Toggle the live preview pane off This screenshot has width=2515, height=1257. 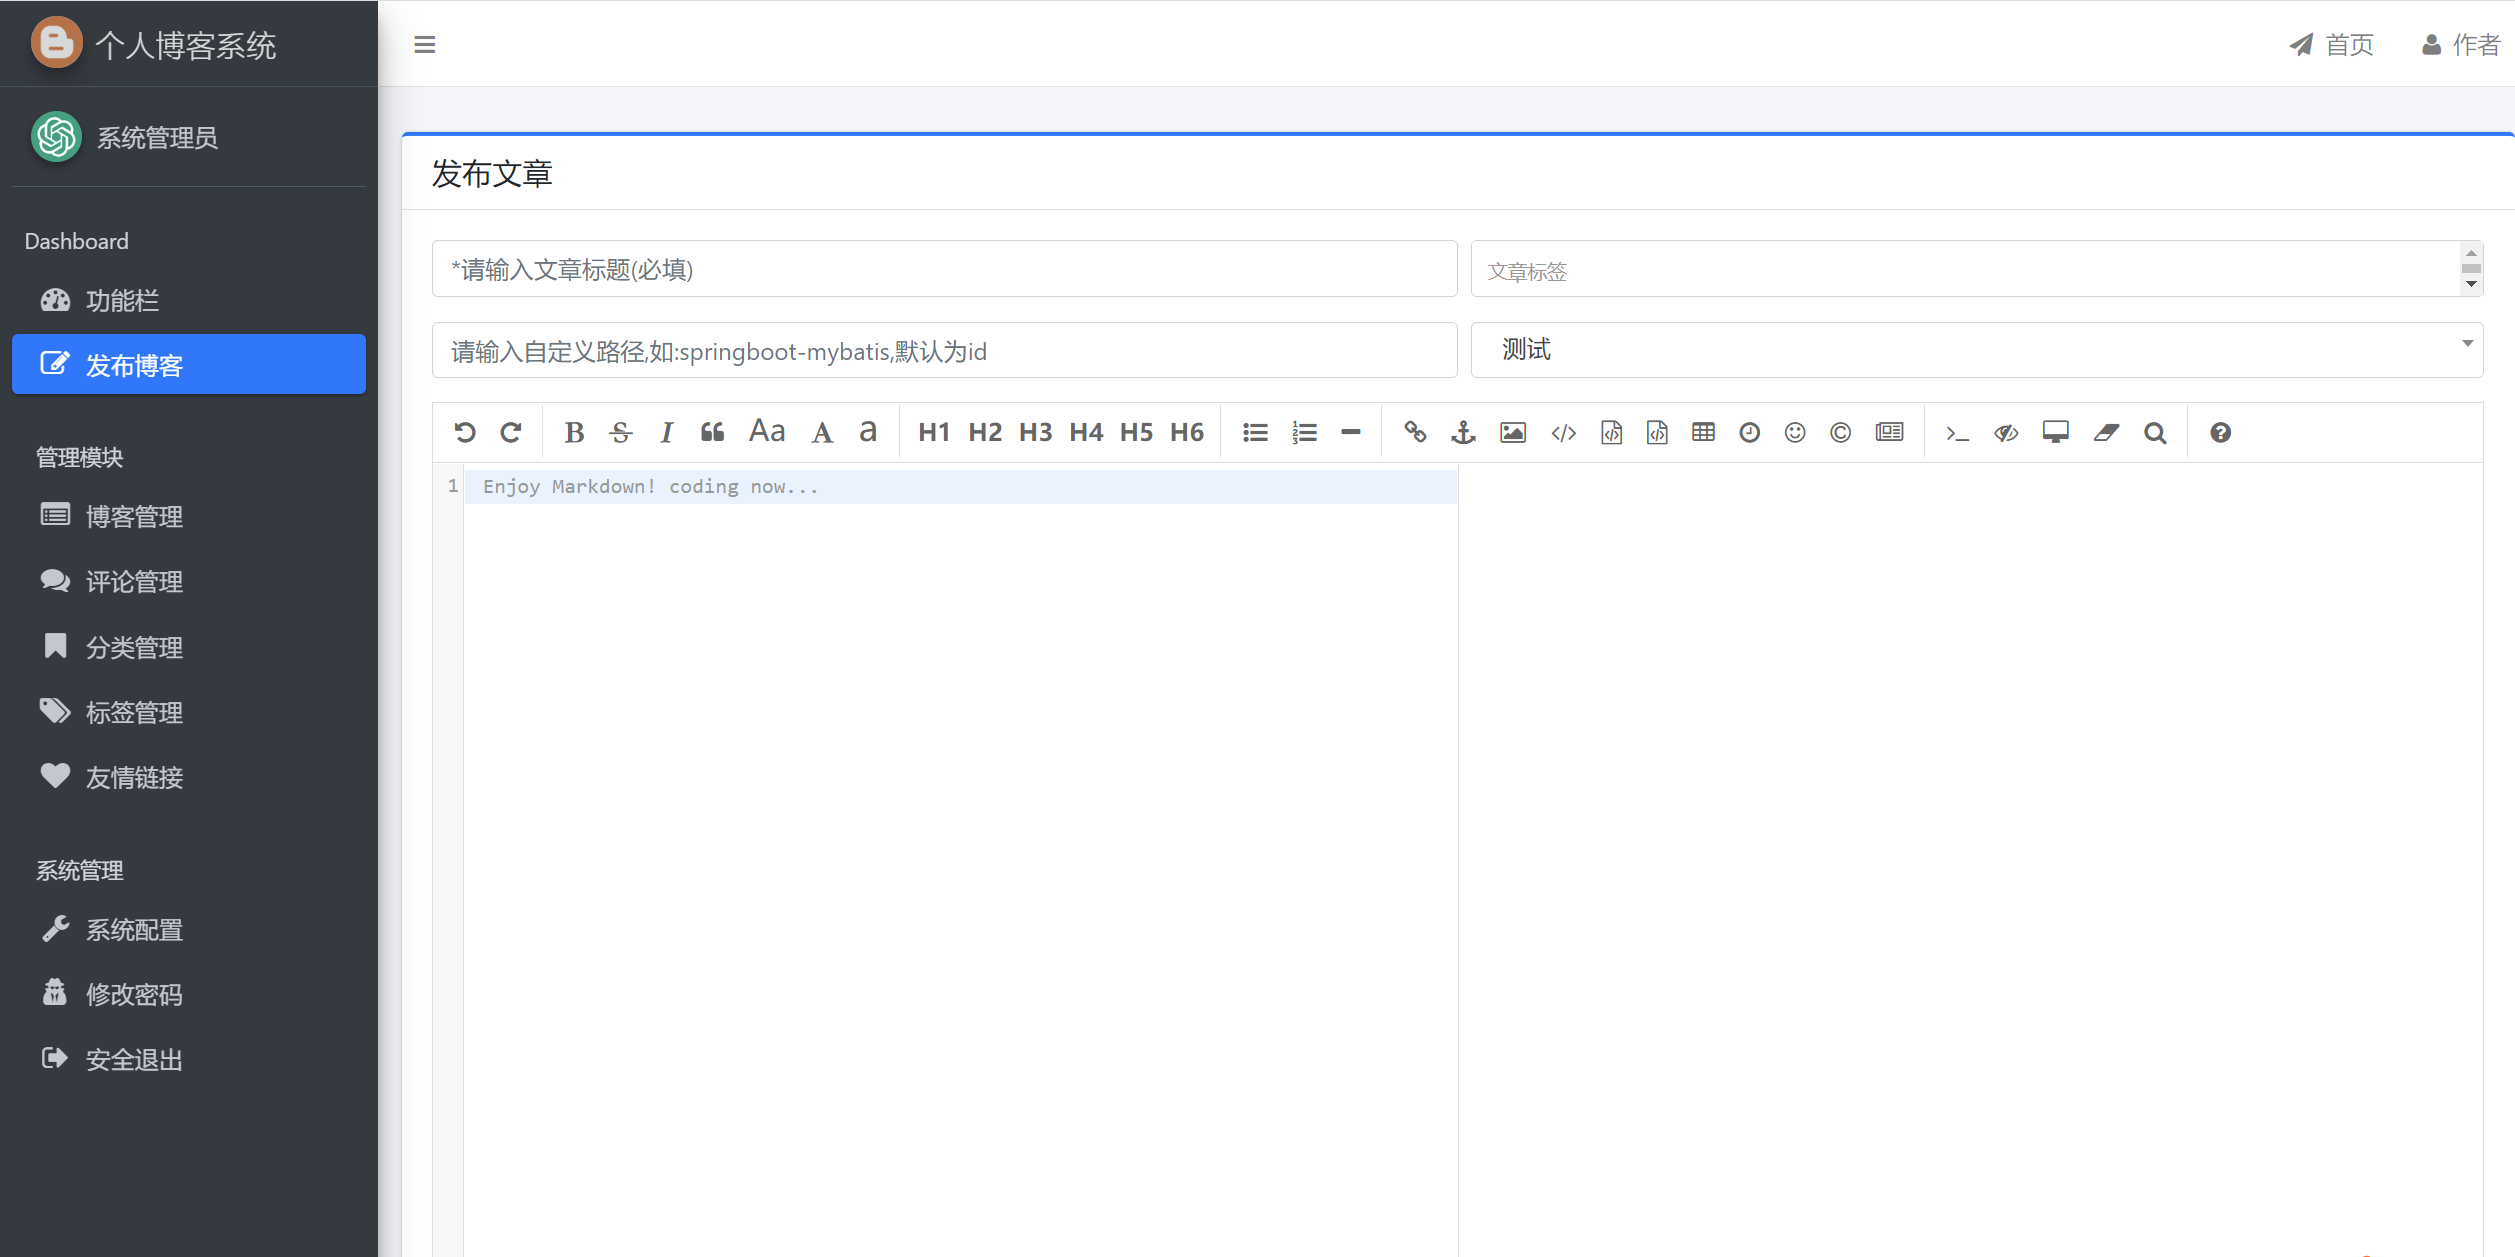tap(2006, 432)
